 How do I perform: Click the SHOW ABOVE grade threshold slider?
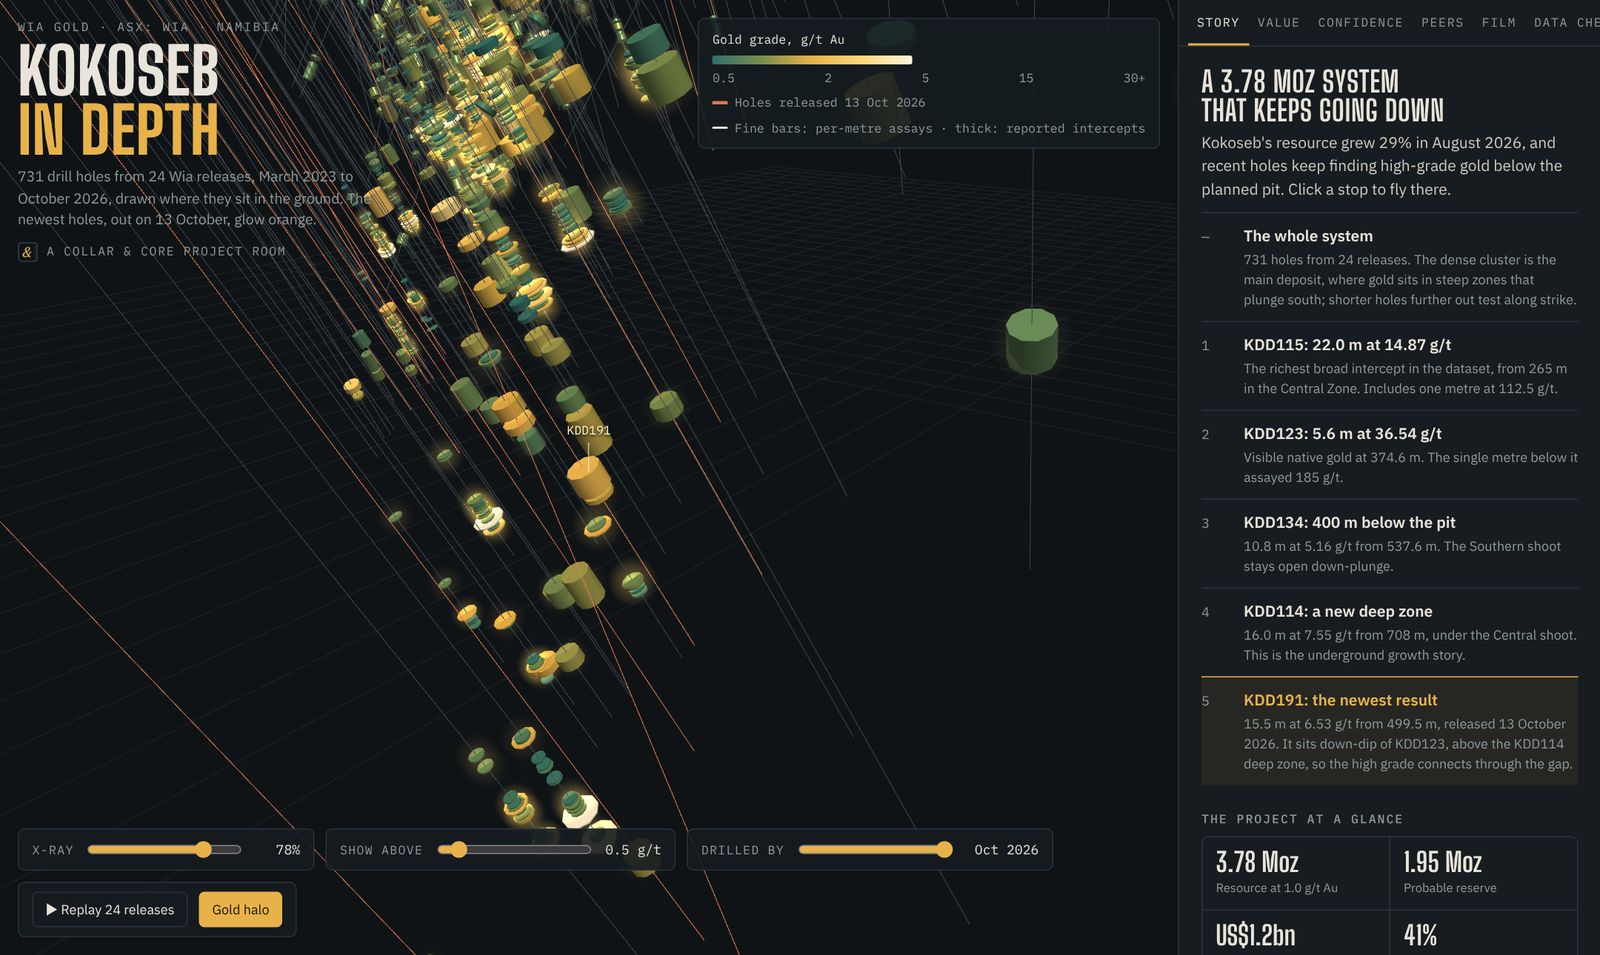tap(514, 850)
